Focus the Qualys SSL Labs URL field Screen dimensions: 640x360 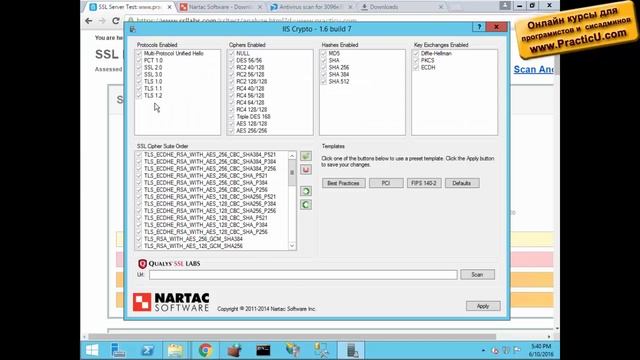click(x=303, y=275)
